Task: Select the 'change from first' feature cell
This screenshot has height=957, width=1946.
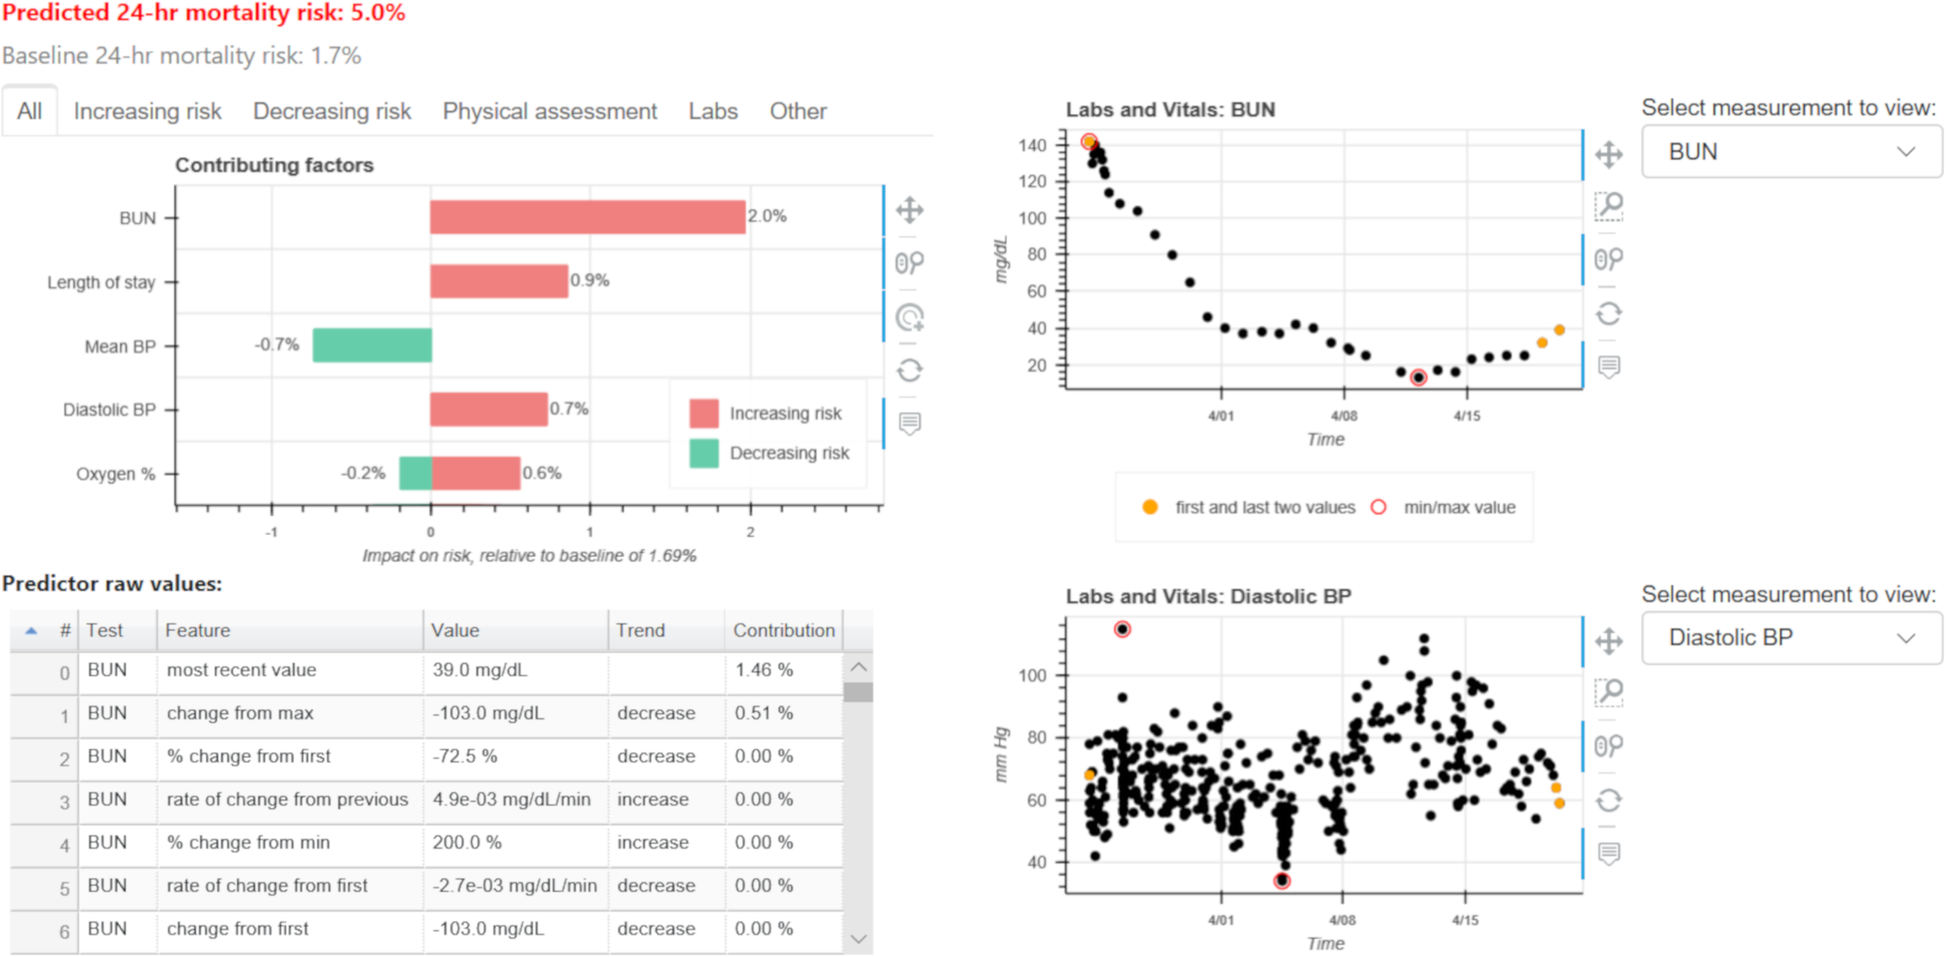Action: pyautogui.click(x=290, y=929)
